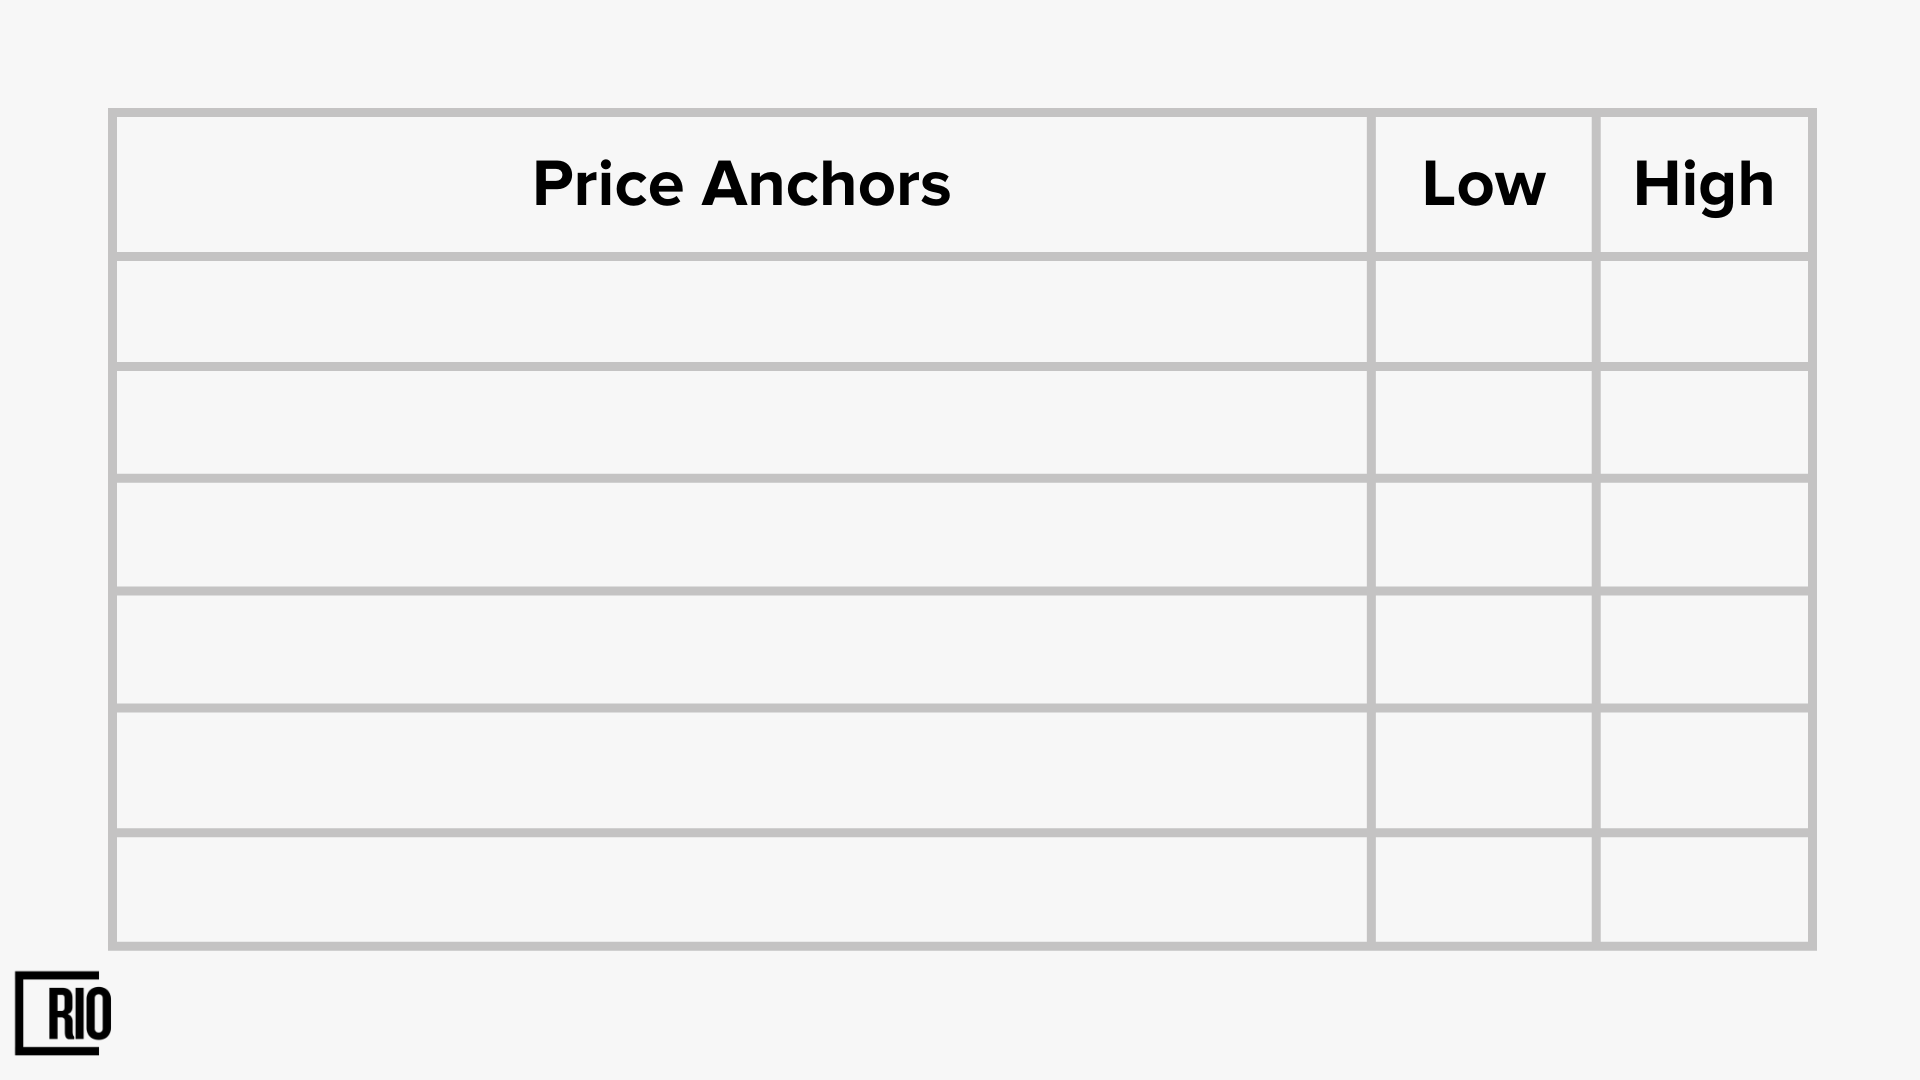Select the Price Anchors header cell

(741, 185)
